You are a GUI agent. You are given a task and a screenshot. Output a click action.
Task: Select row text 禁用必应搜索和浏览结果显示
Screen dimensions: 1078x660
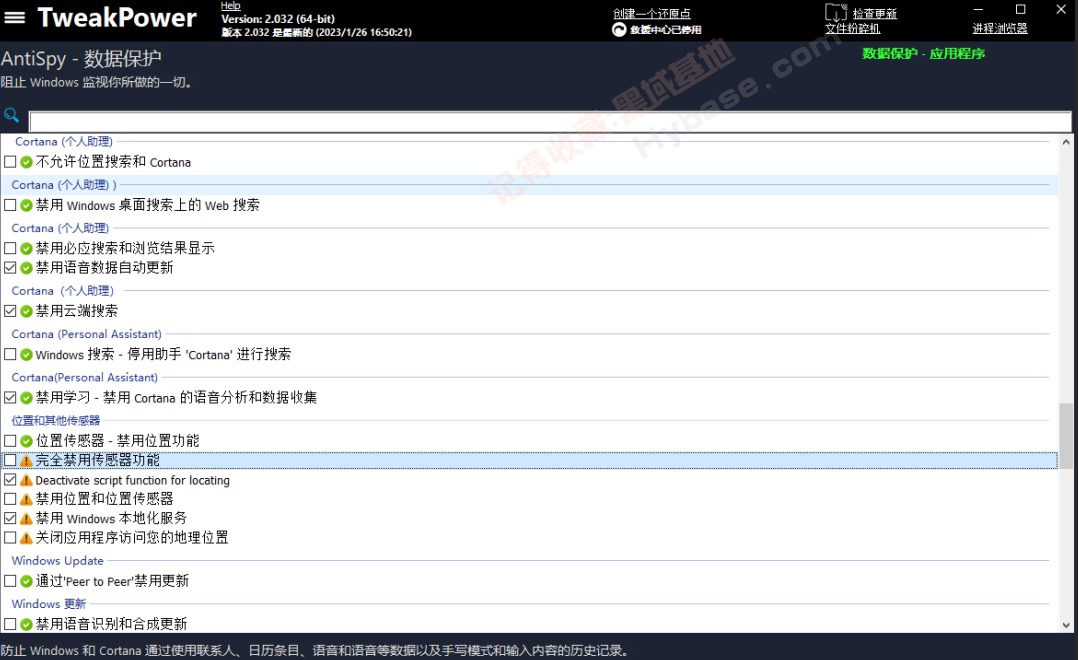[x=125, y=248]
